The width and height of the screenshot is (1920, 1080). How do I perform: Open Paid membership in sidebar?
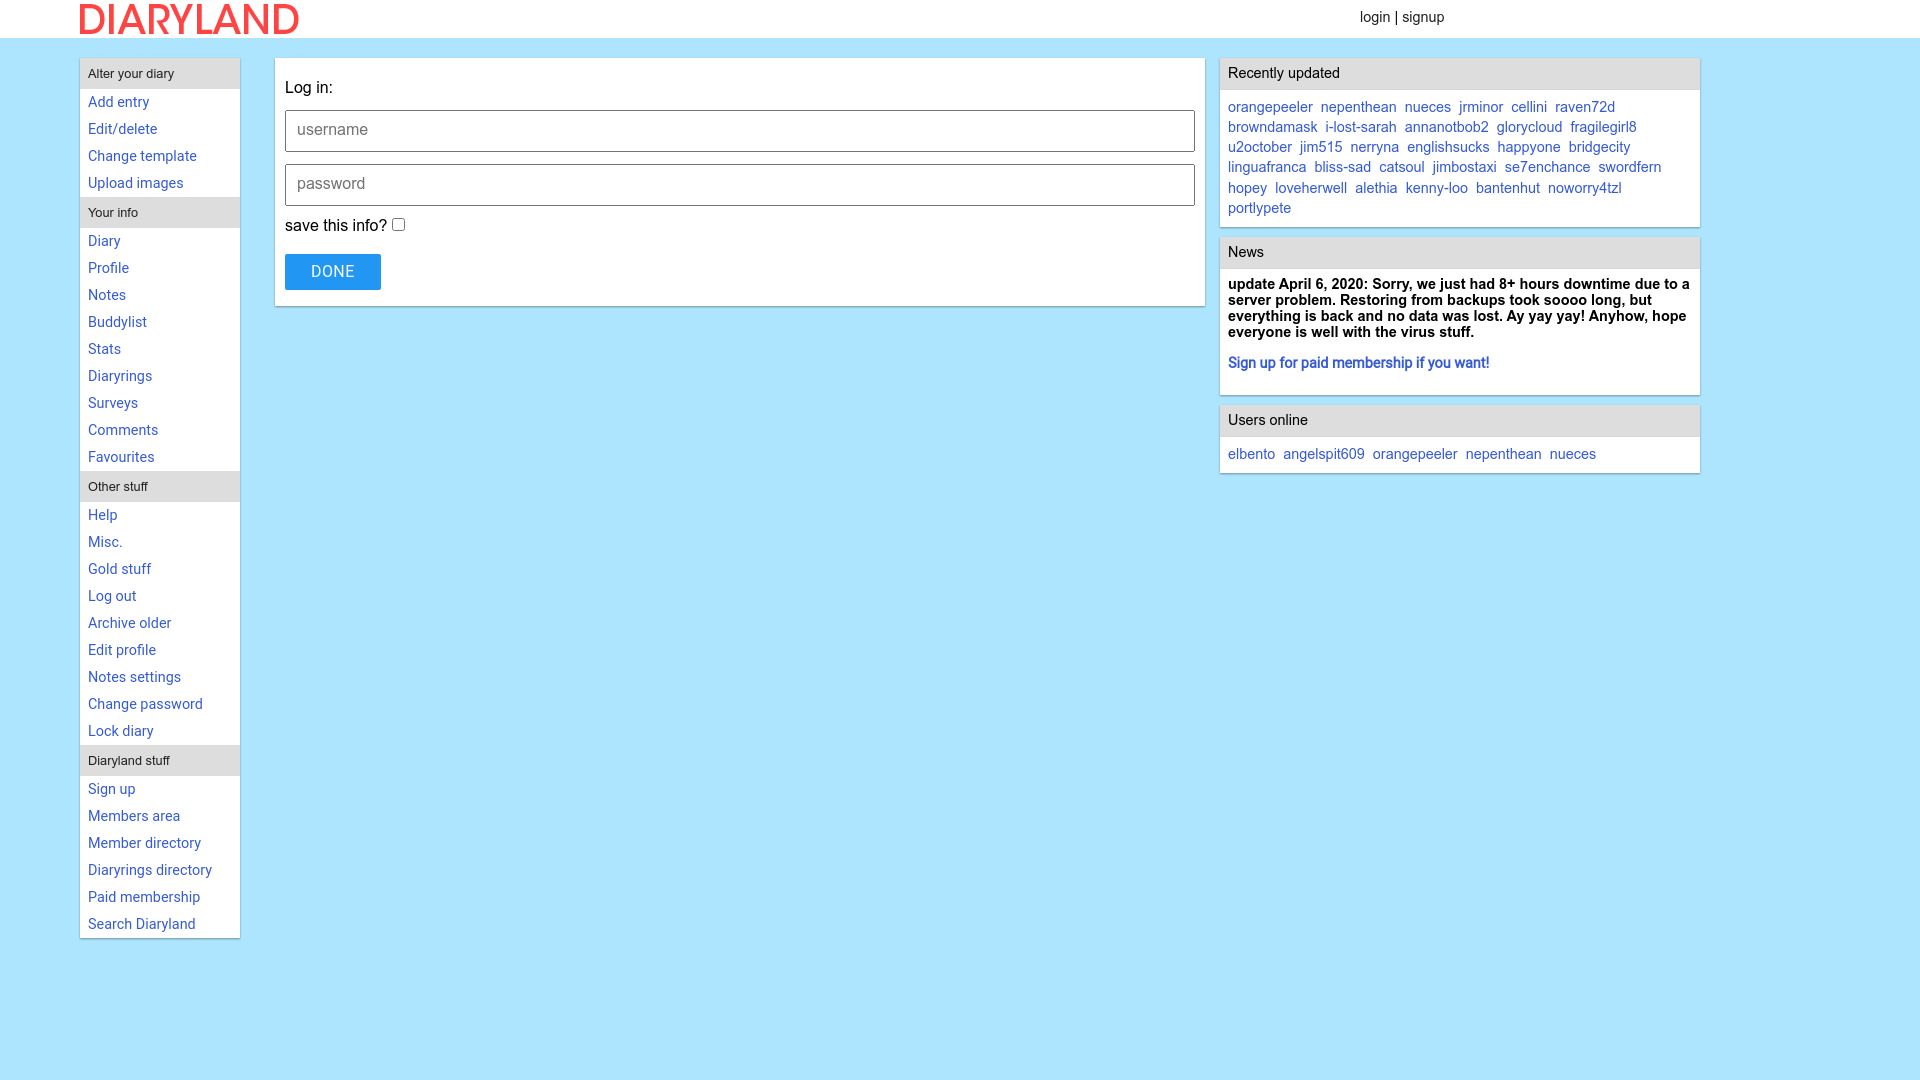[144, 897]
